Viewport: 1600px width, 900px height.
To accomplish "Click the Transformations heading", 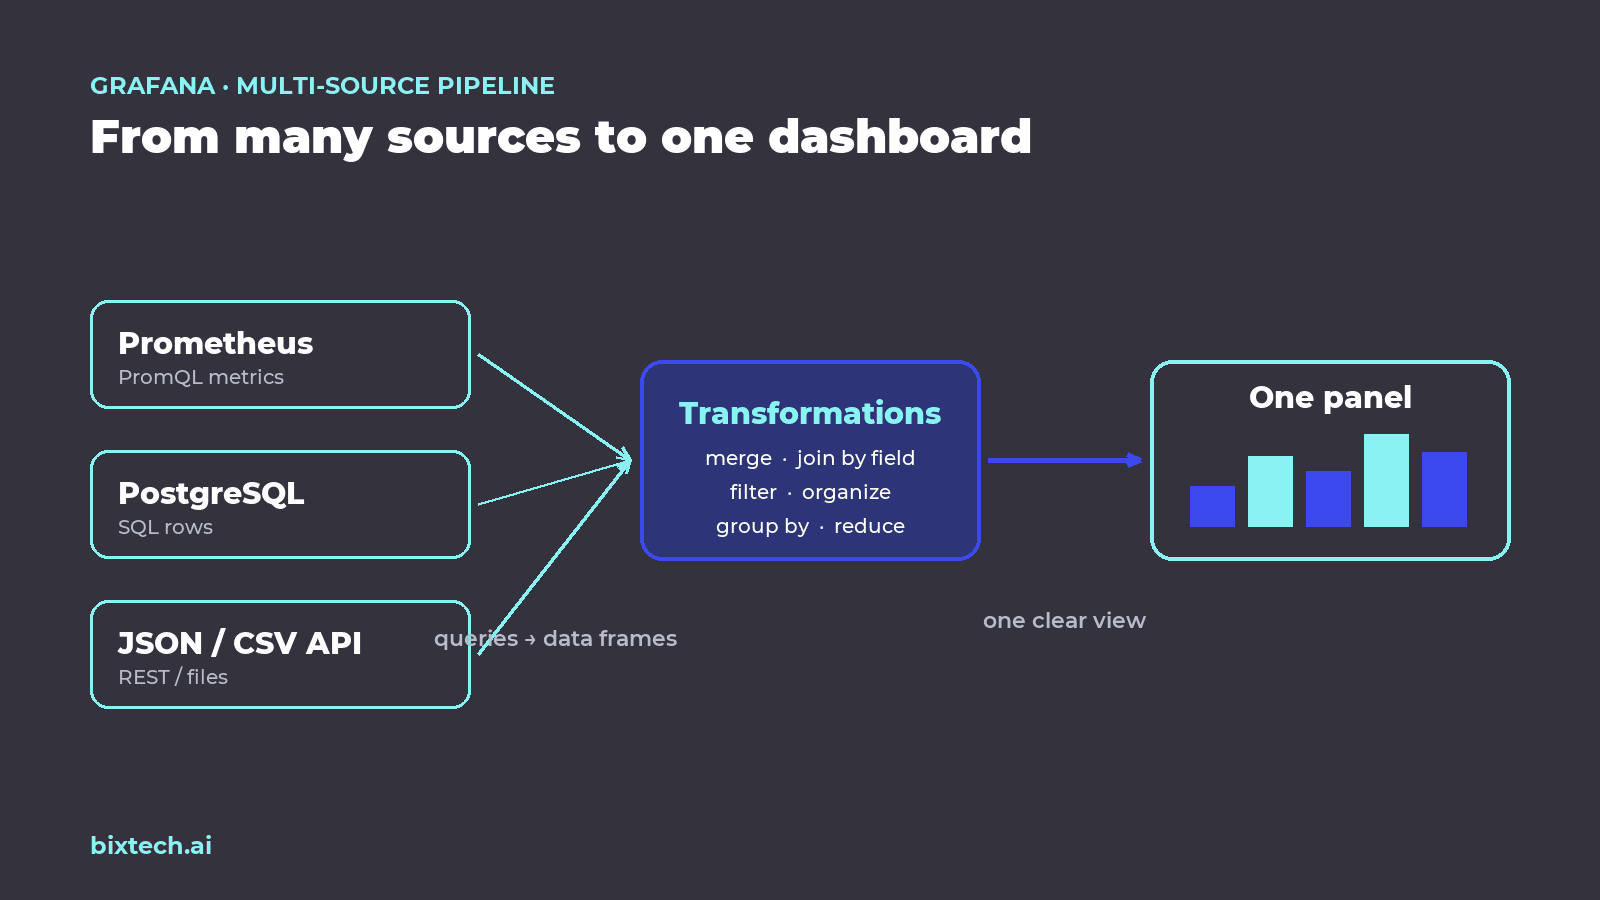I will [810, 413].
